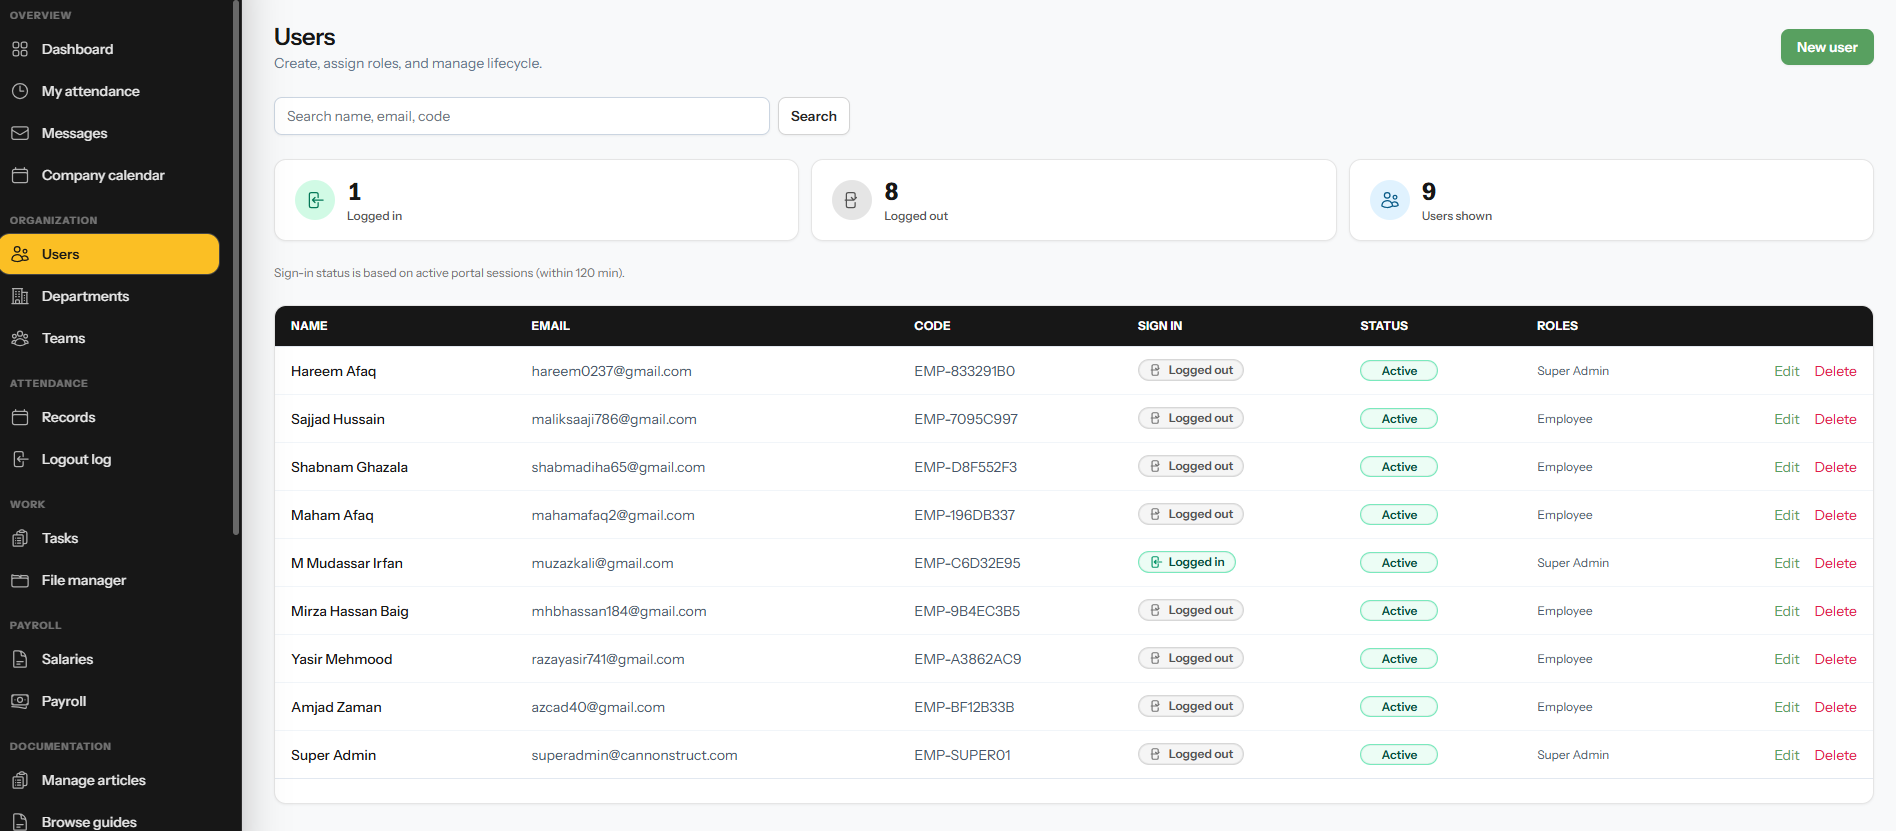The image size is (1896, 831).
Task: Delete the Super Admin user
Action: click(1835, 755)
